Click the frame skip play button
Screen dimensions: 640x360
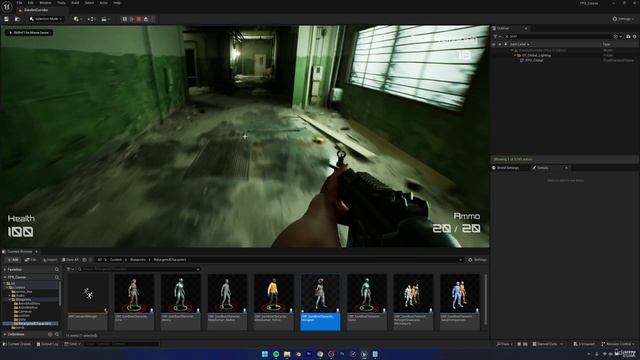(x=132, y=19)
